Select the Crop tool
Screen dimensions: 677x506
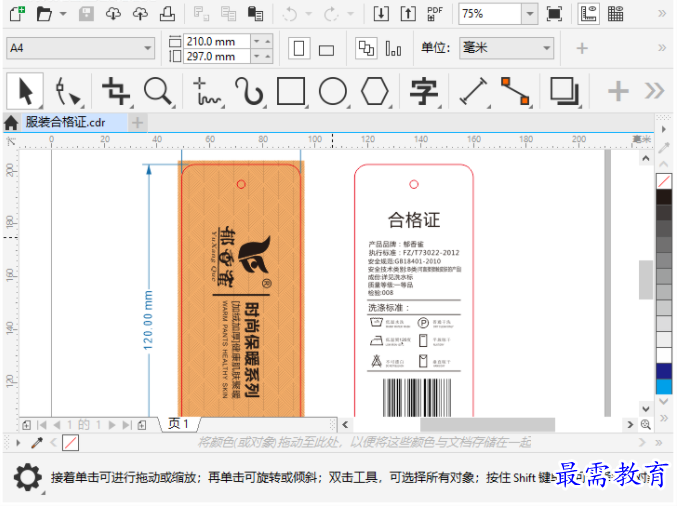[x=116, y=91]
